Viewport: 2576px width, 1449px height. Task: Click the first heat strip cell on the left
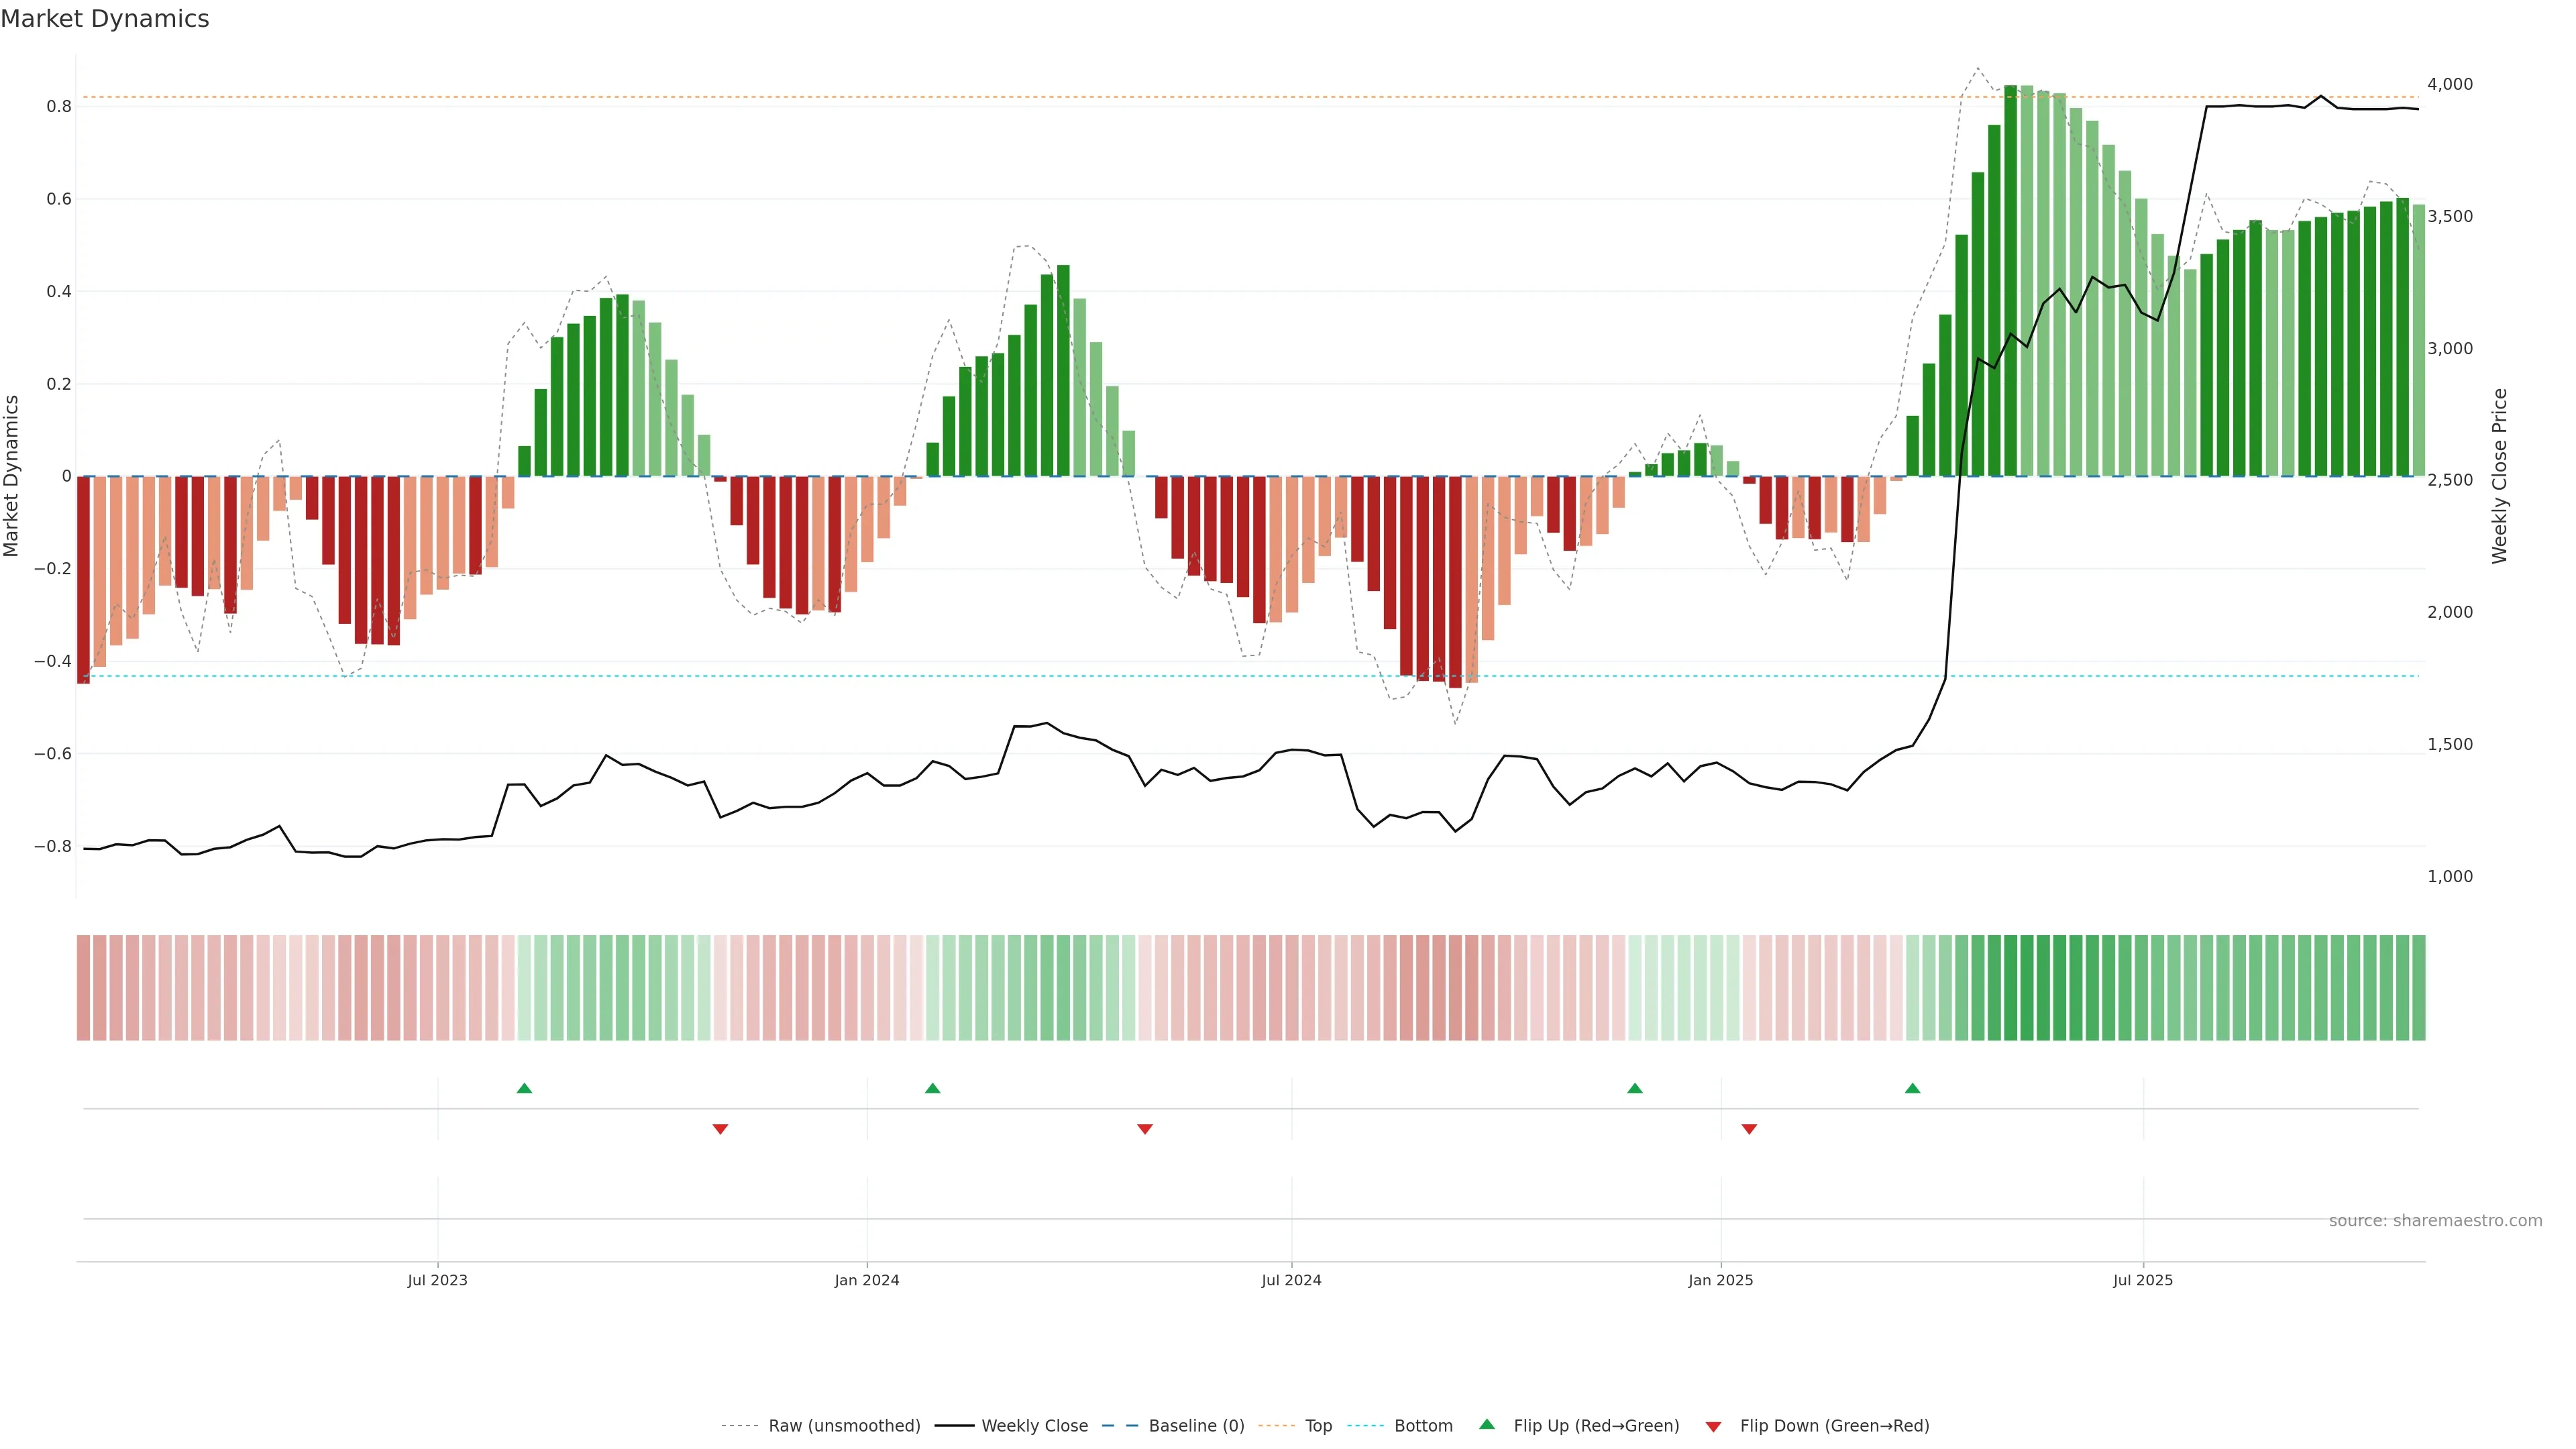[x=83, y=987]
